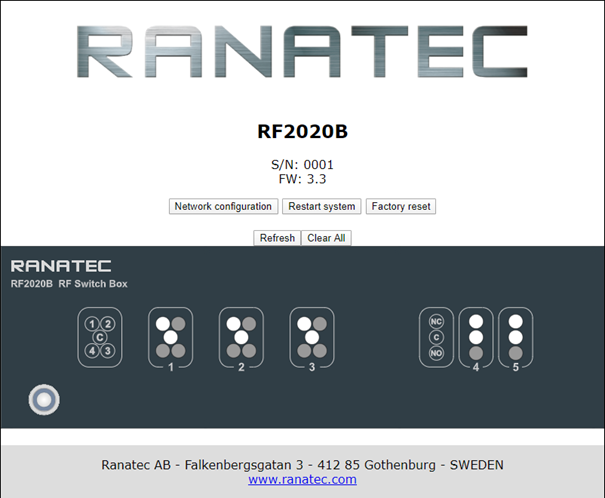Click legend circle C between NC and NO
The width and height of the screenshot is (605, 498).
[436, 337]
